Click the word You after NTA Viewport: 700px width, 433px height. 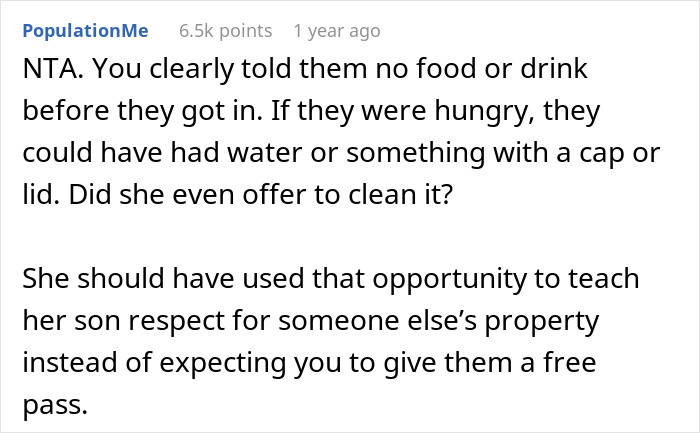(x=118, y=69)
